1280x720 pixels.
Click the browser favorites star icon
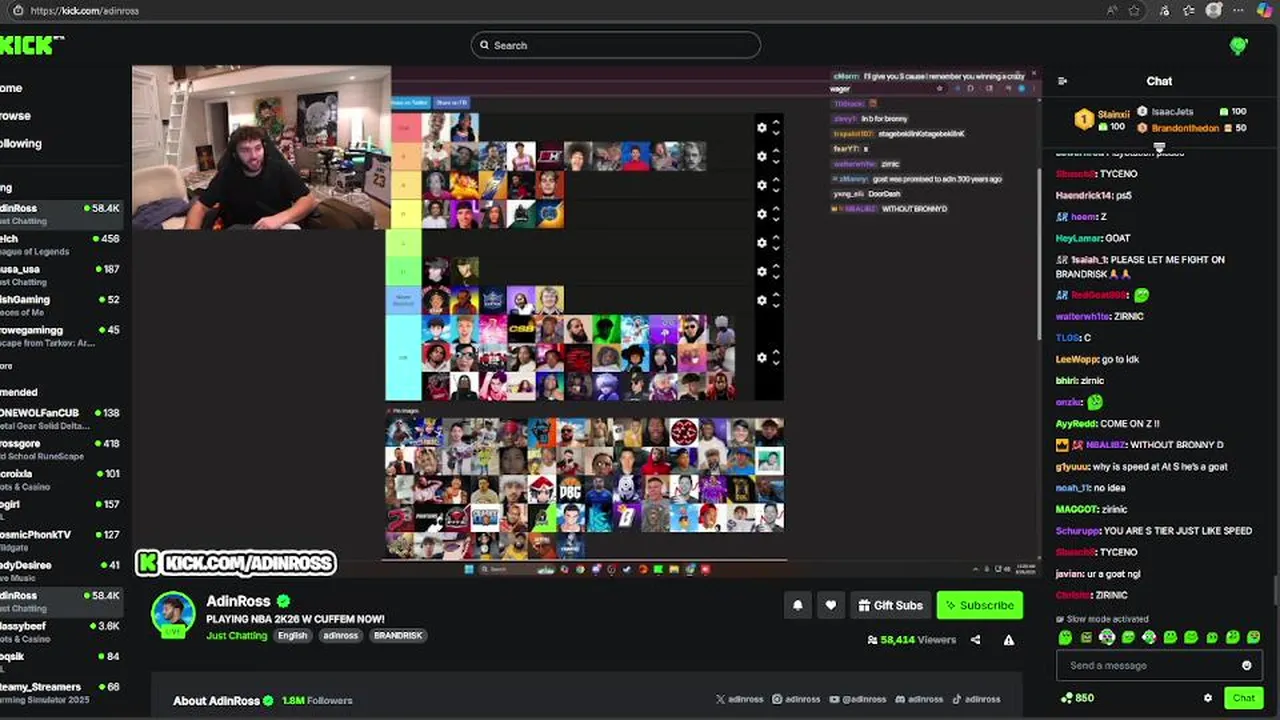coord(1135,10)
